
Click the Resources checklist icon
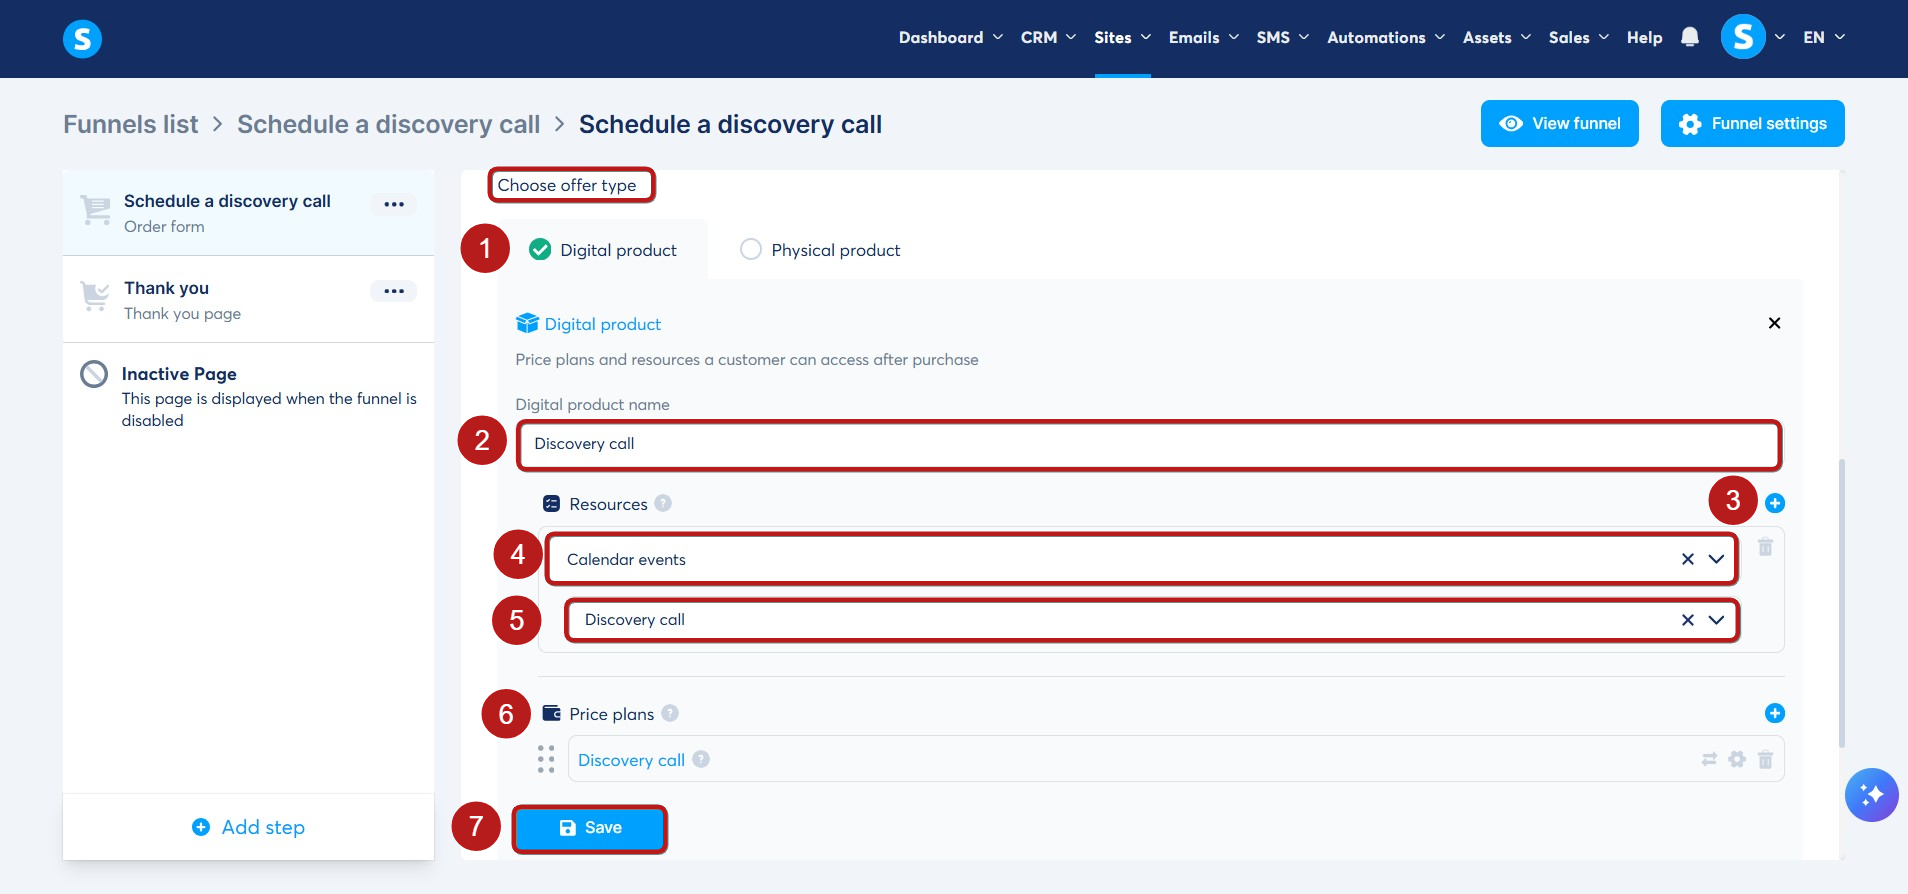[551, 503]
